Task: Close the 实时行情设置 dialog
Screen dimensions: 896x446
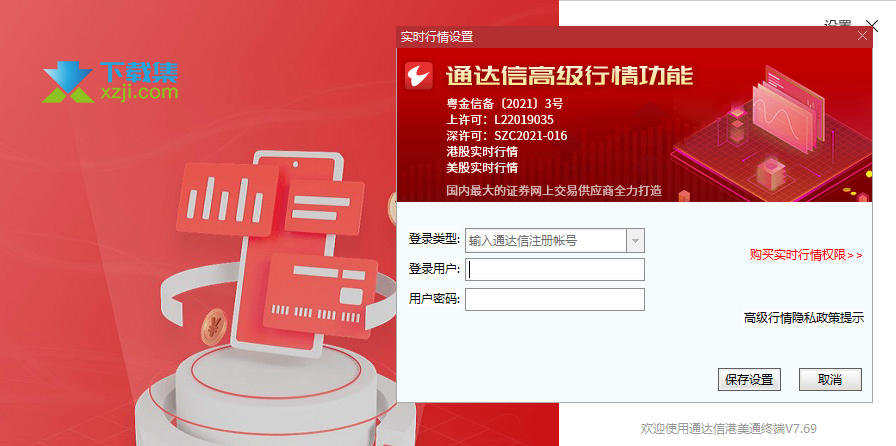Action: point(862,37)
